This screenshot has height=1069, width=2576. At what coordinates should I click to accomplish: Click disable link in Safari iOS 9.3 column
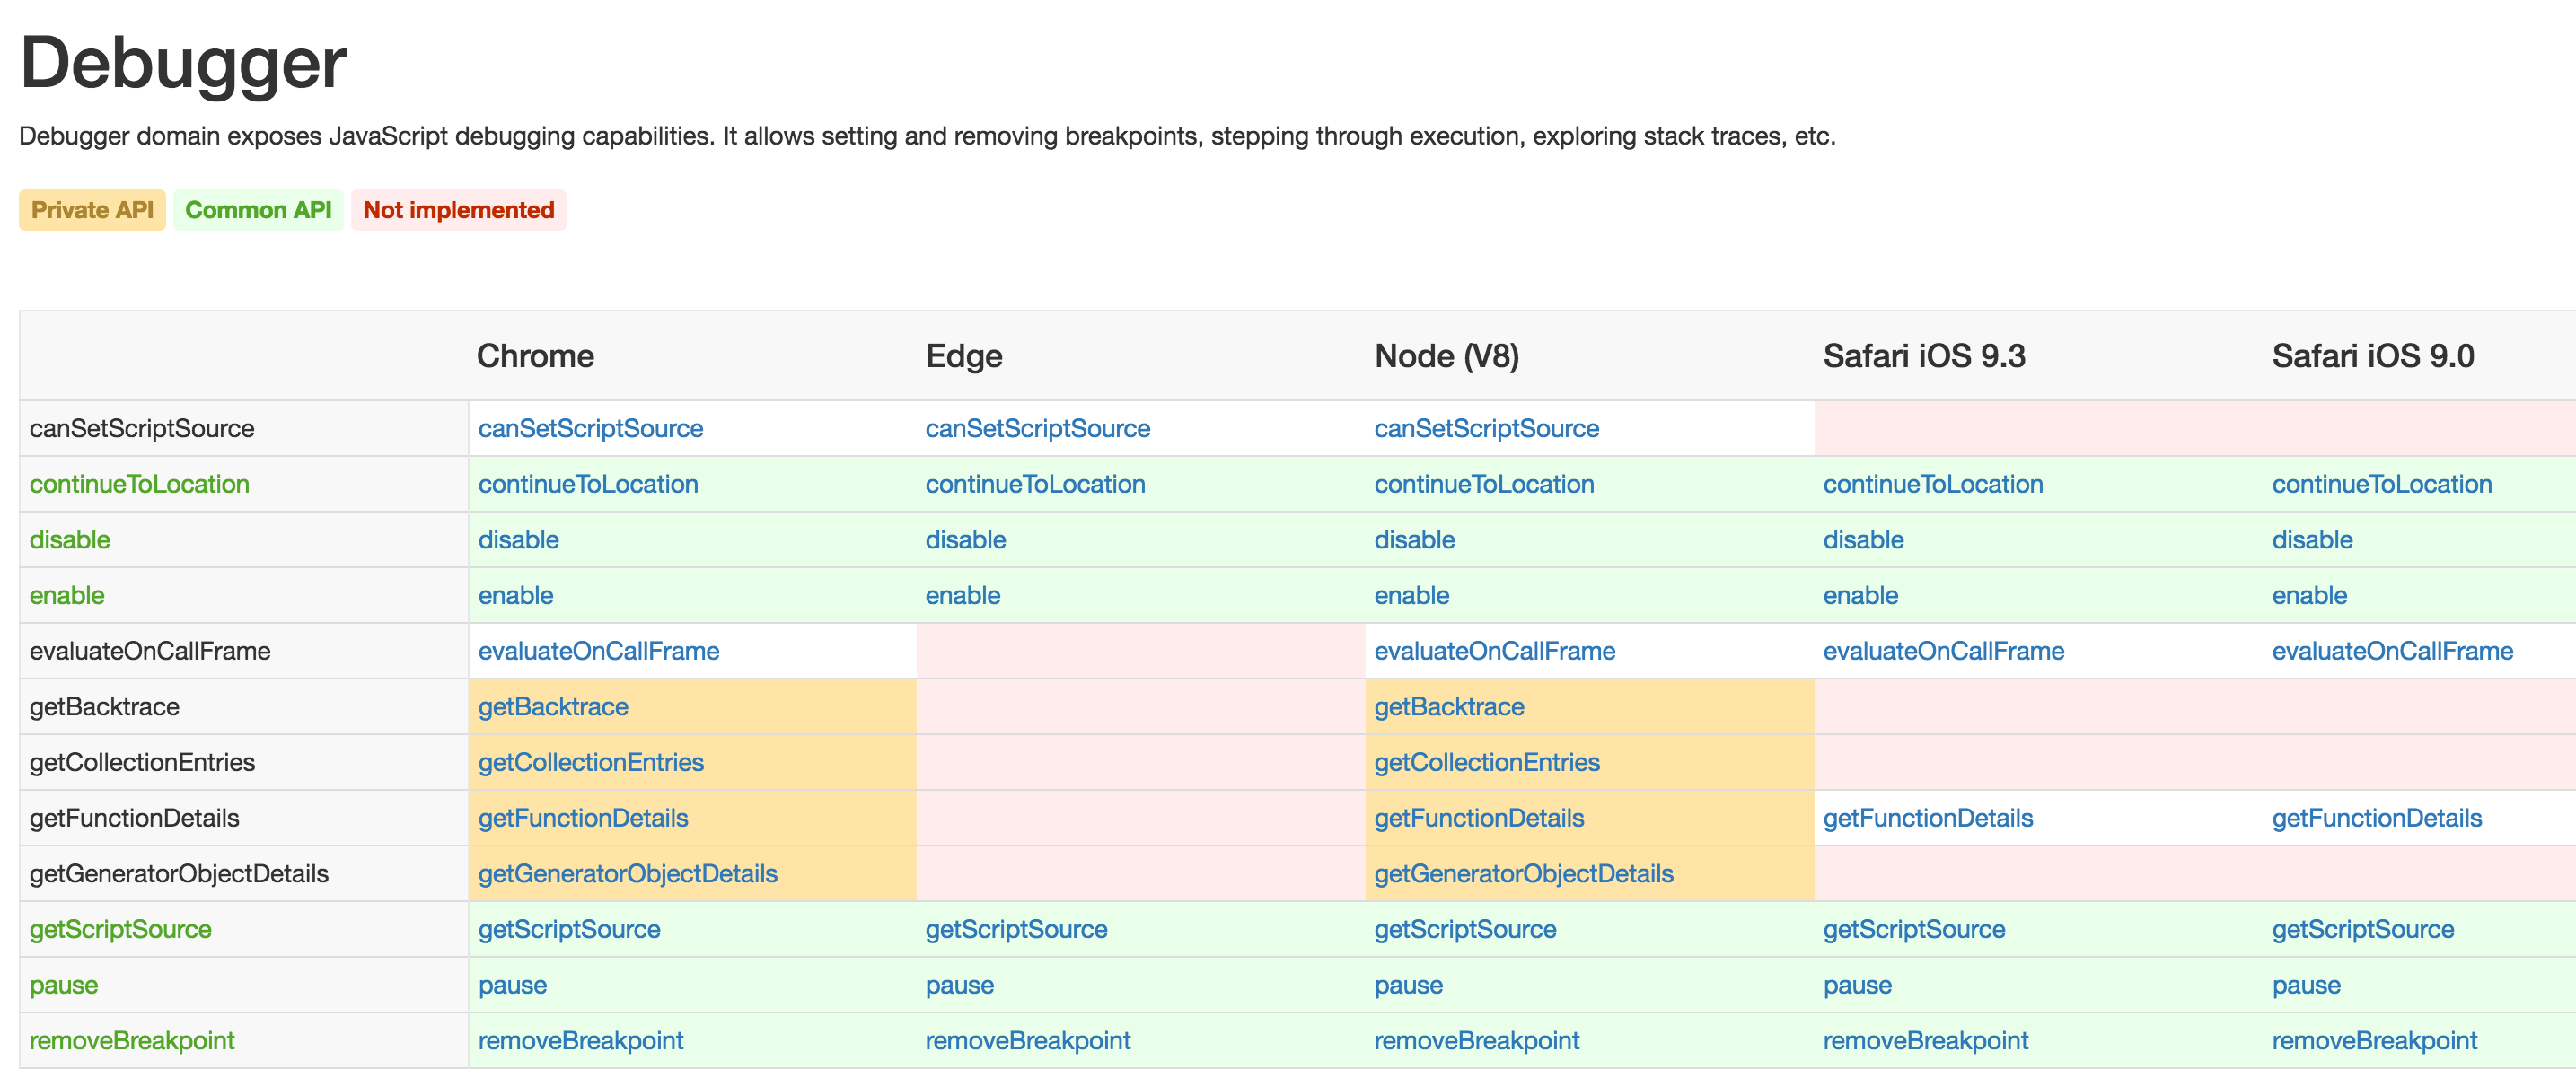click(1863, 540)
